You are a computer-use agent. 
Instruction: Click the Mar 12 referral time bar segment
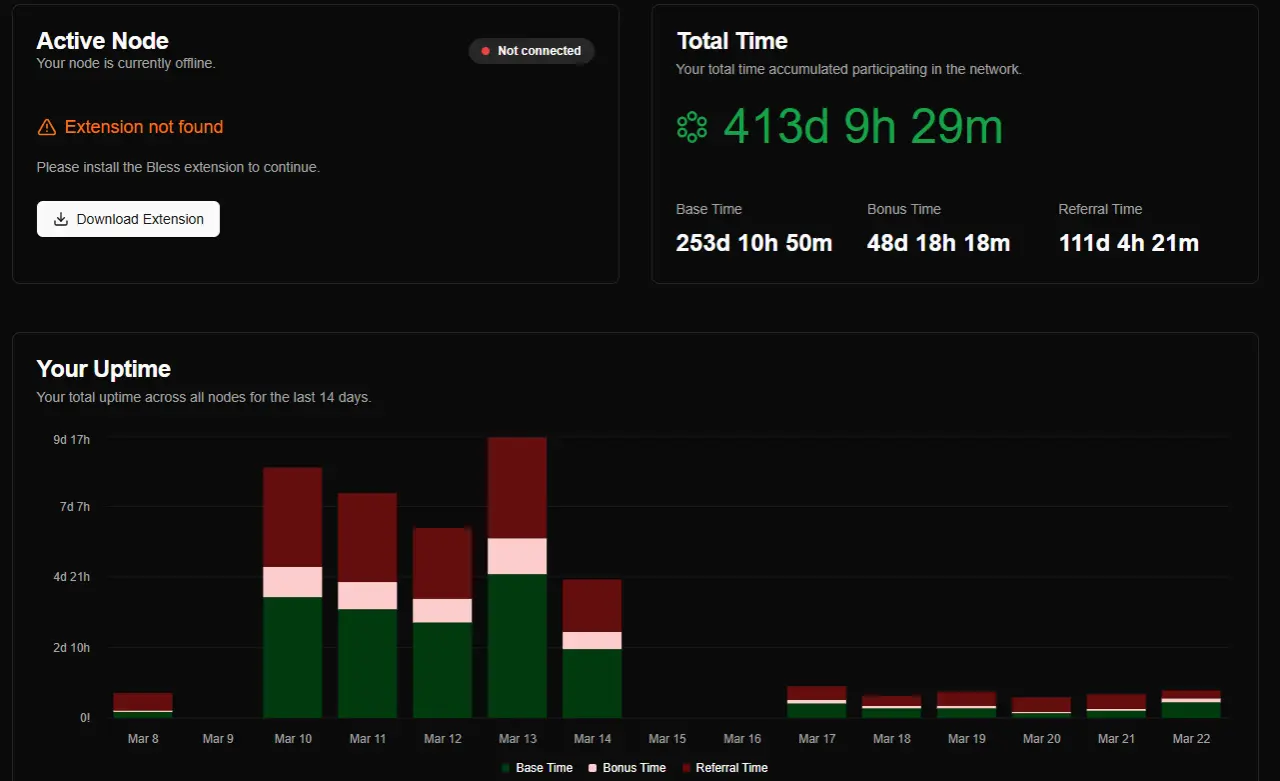coord(442,564)
